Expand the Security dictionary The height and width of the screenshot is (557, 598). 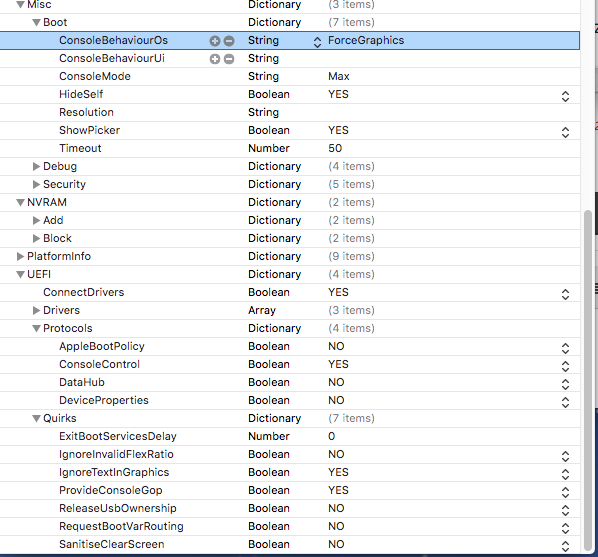[x=37, y=184]
